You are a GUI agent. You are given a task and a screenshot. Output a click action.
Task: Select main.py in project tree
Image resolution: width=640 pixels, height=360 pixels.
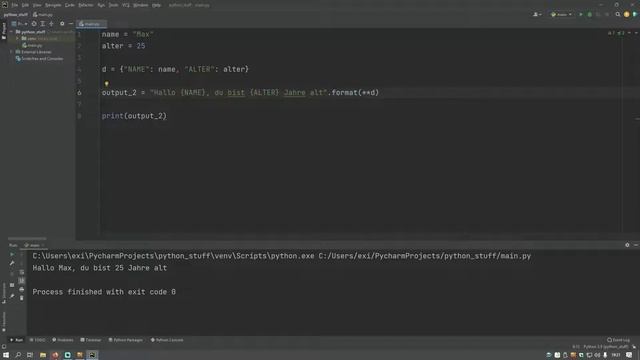[33, 45]
